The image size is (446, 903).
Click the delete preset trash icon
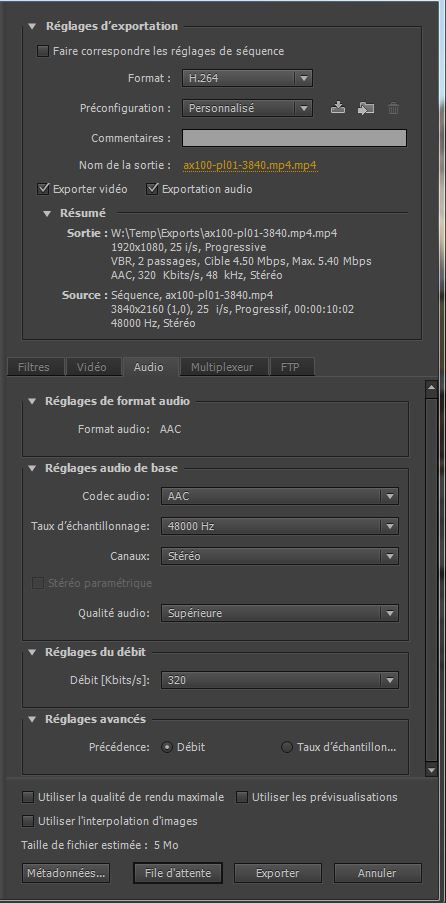pos(393,108)
